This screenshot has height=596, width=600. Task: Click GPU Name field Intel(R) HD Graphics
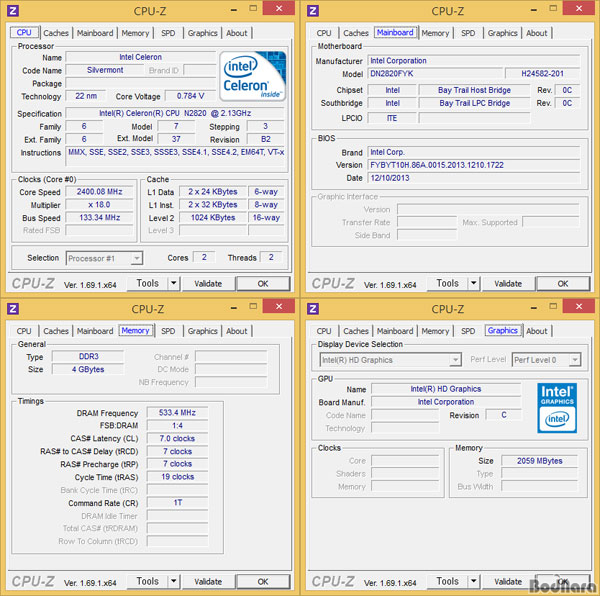pyautogui.click(x=446, y=389)
